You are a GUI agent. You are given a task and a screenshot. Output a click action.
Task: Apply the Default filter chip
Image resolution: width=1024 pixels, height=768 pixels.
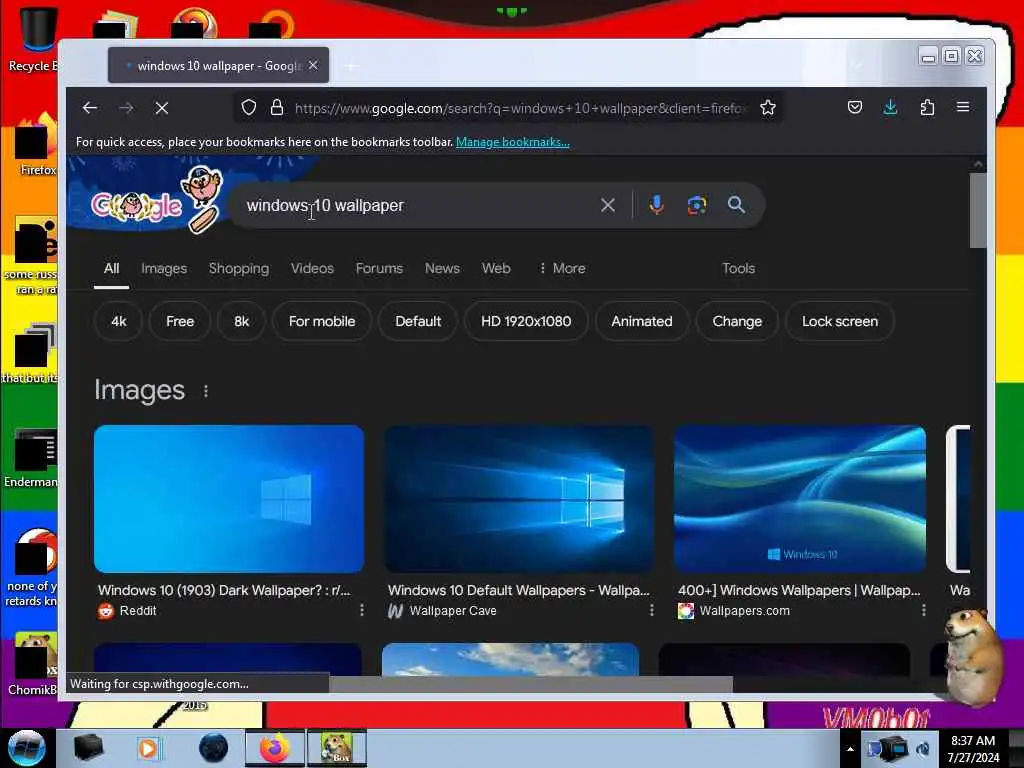pos(418,321)
